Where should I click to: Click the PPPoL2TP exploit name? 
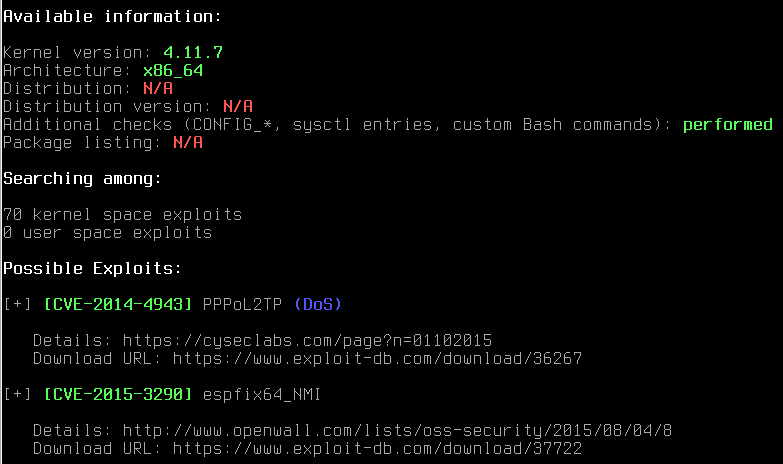click(x=243, y=304)
